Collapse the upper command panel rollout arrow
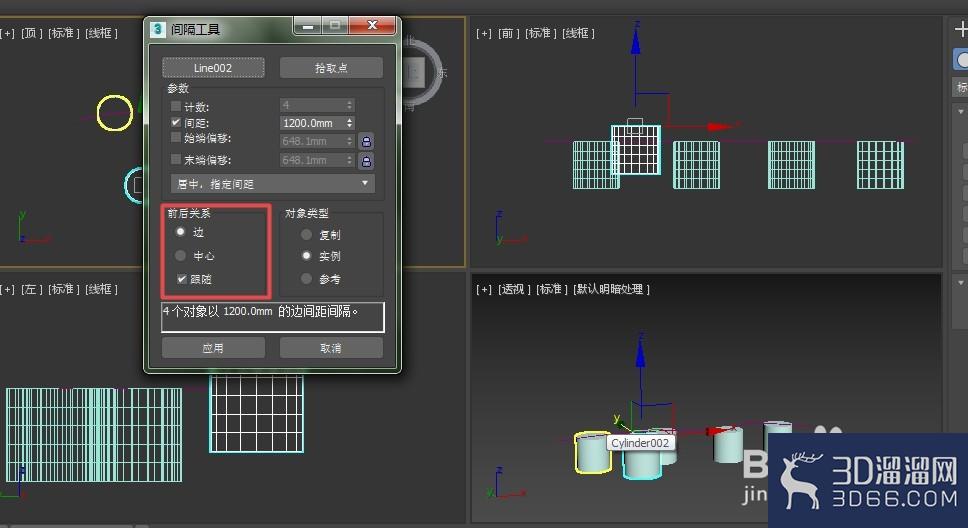The height and width of the screenshot is (528, 968). click(x=961, y=112)
